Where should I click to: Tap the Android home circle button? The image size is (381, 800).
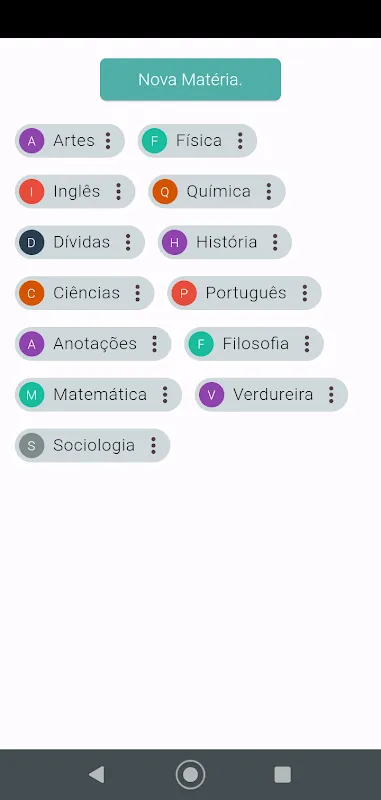(190, 774)
